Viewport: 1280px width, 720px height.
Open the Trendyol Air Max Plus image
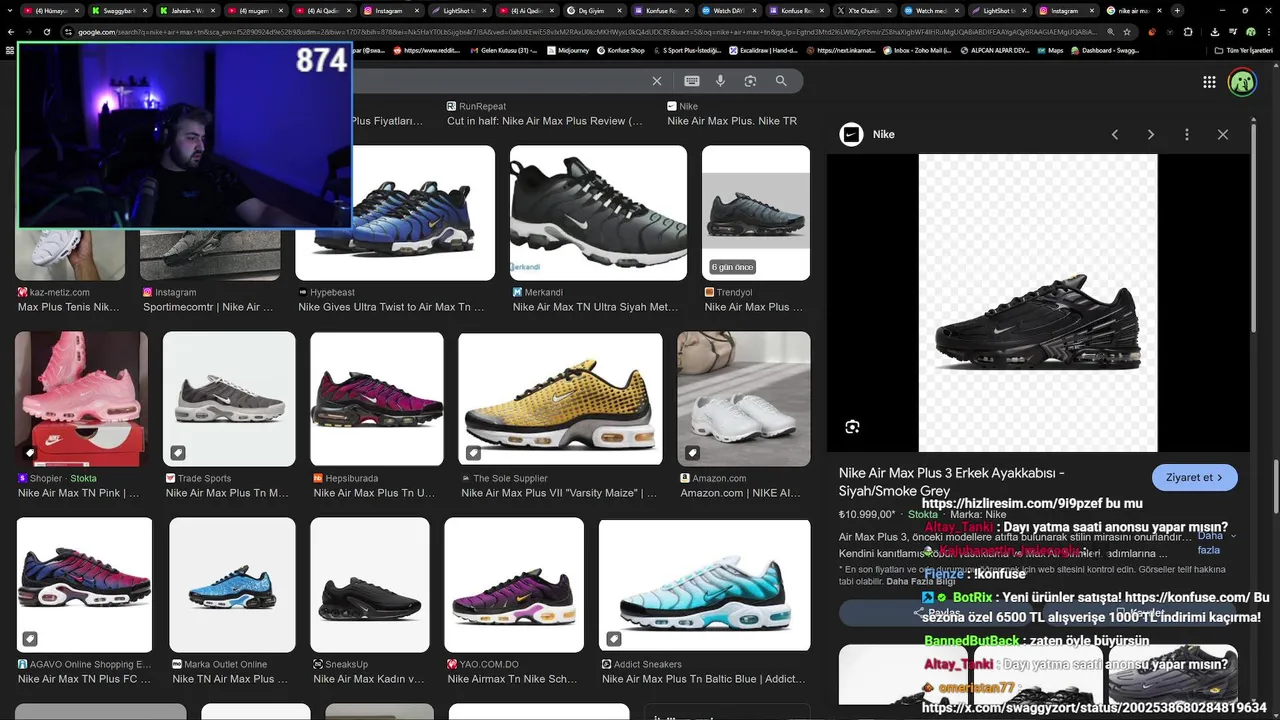point(756,213)
